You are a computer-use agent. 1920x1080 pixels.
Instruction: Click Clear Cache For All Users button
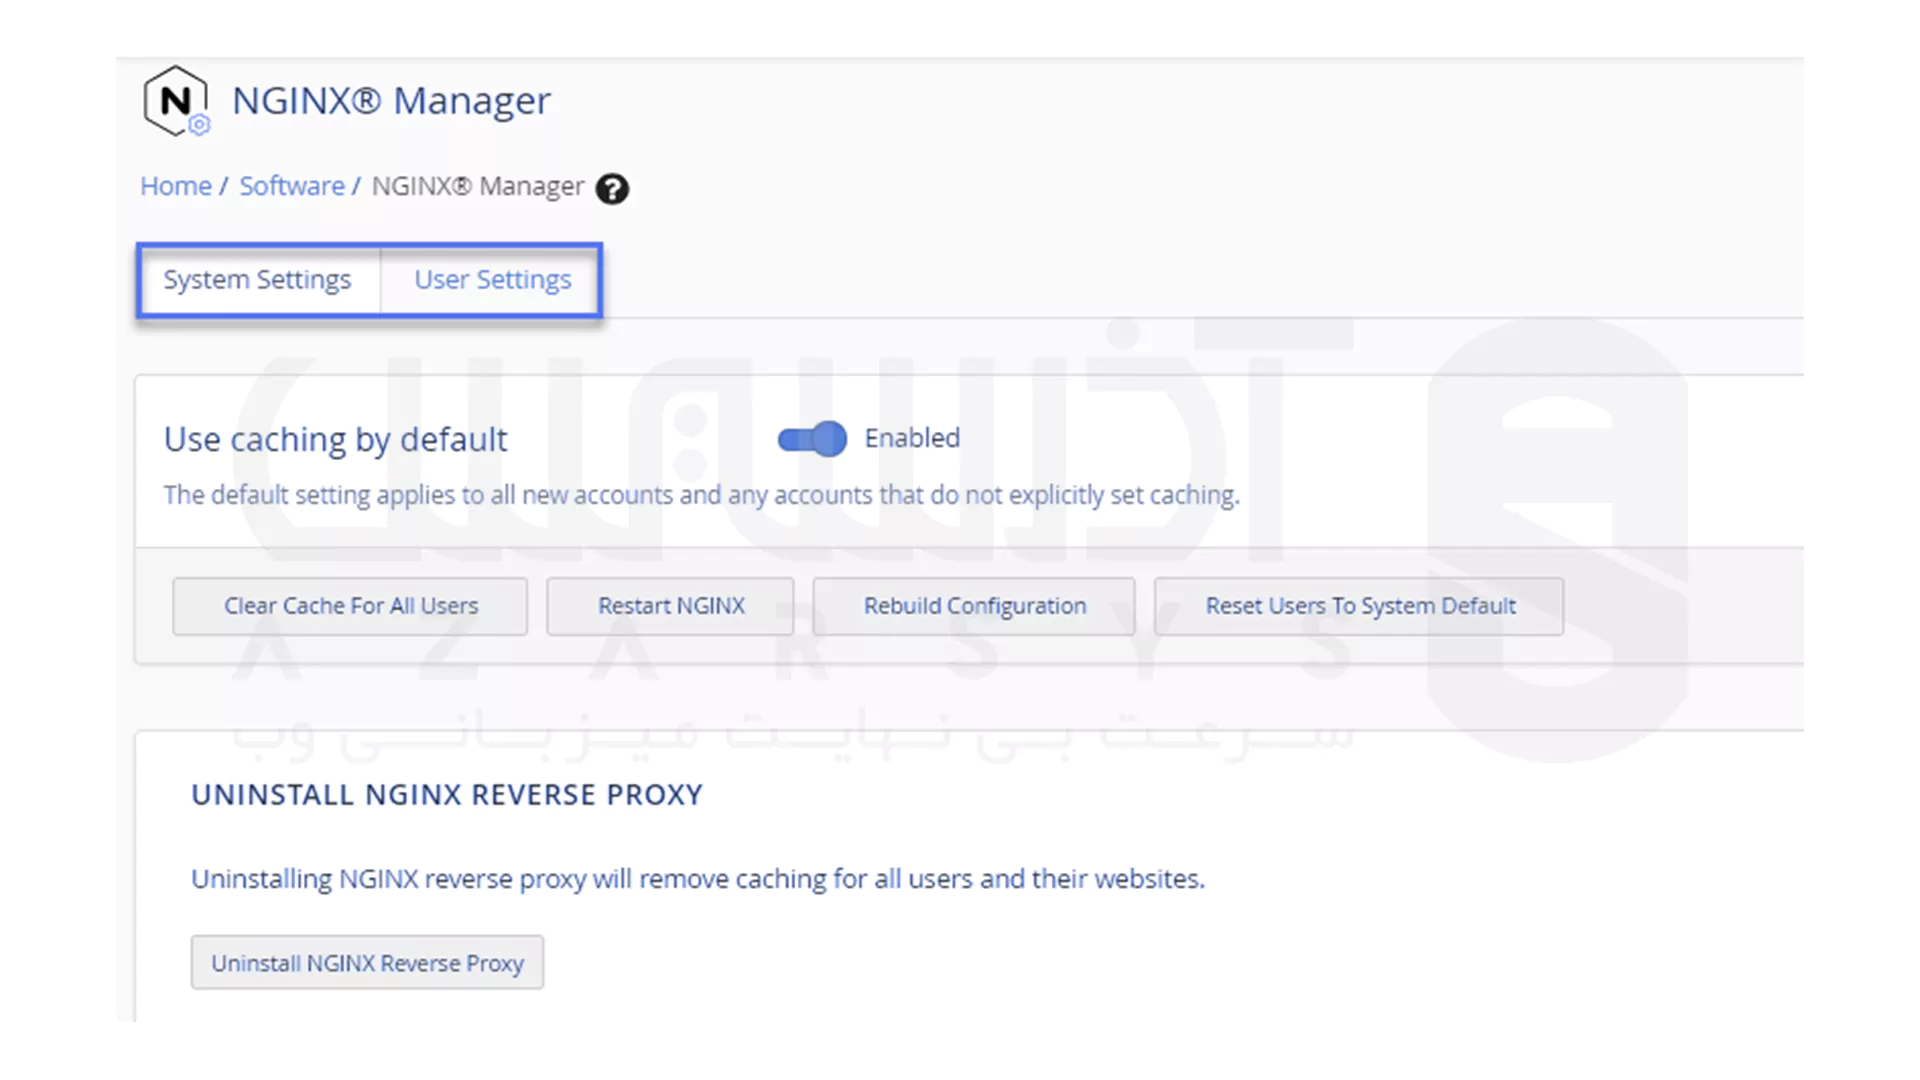pos(350,606)
